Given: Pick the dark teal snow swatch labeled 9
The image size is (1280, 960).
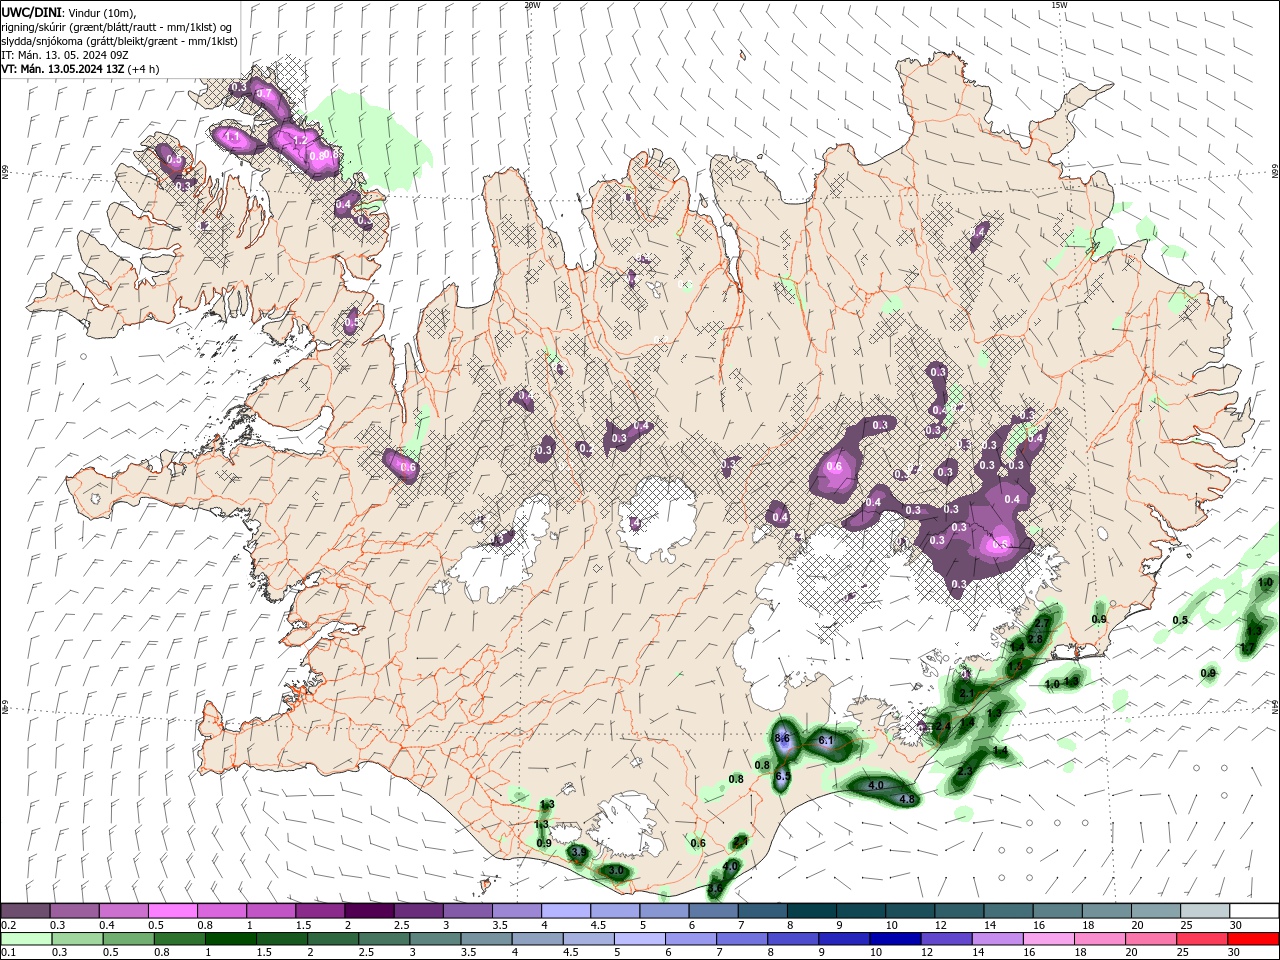Looking at the screenshot, I should (x=859, y=911).
